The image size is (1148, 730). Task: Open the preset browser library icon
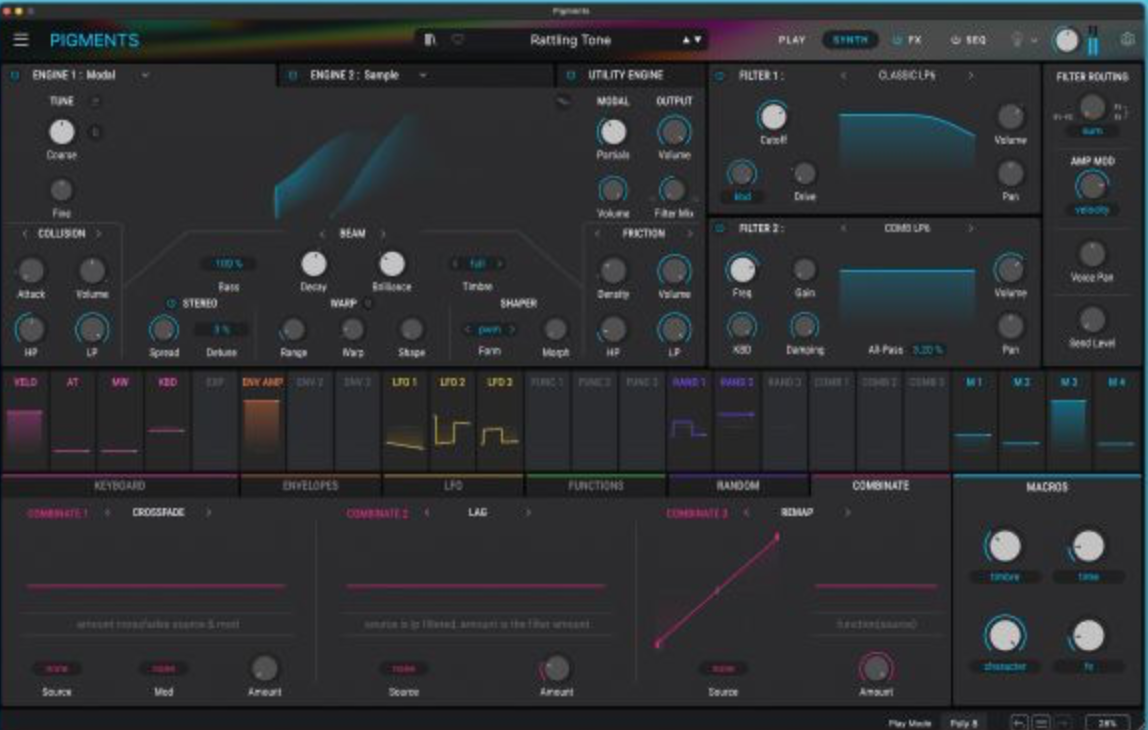coord(430,40)
